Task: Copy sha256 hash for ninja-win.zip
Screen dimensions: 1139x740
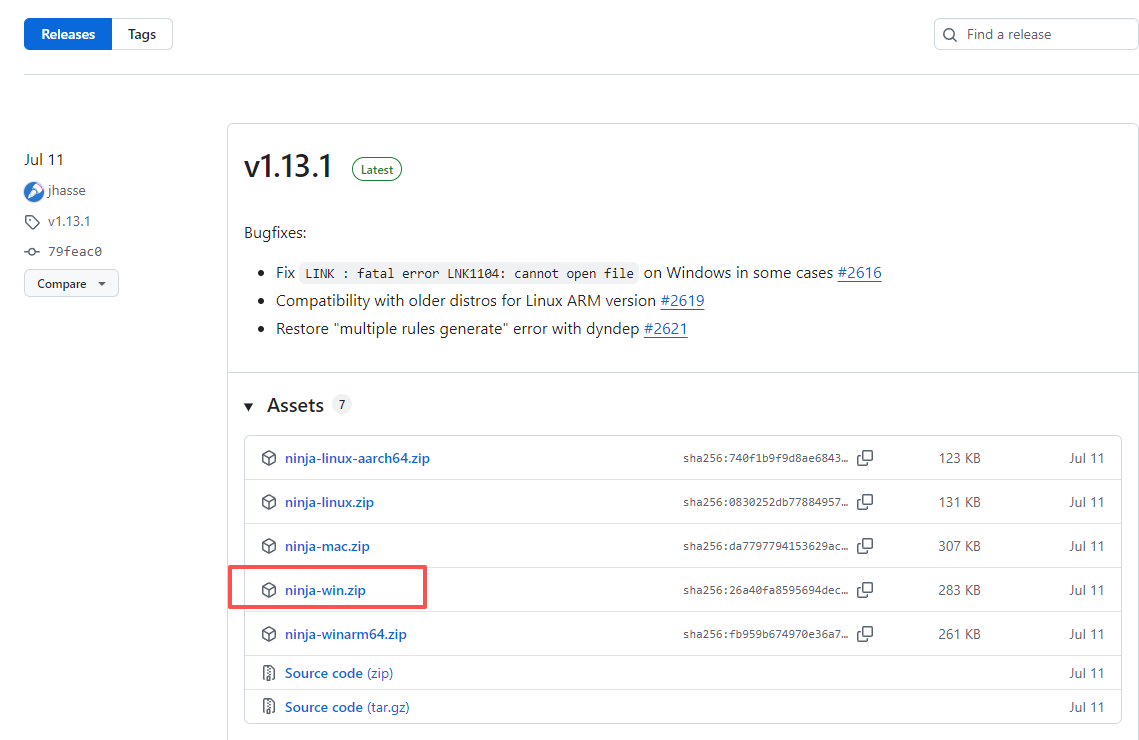Action: coord(864,590)
